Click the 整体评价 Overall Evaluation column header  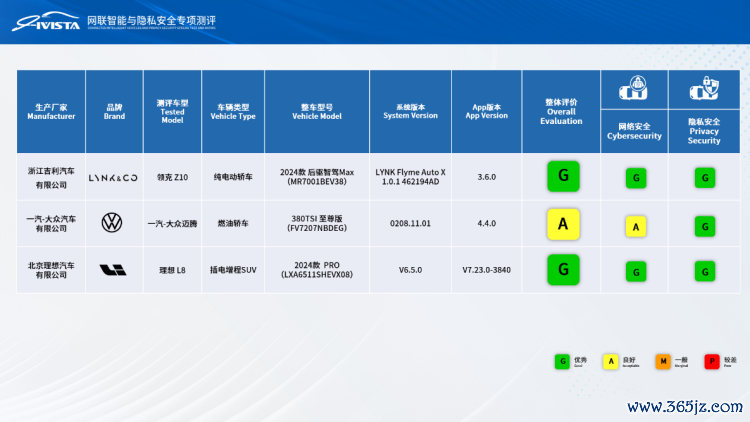coord(561,111)
